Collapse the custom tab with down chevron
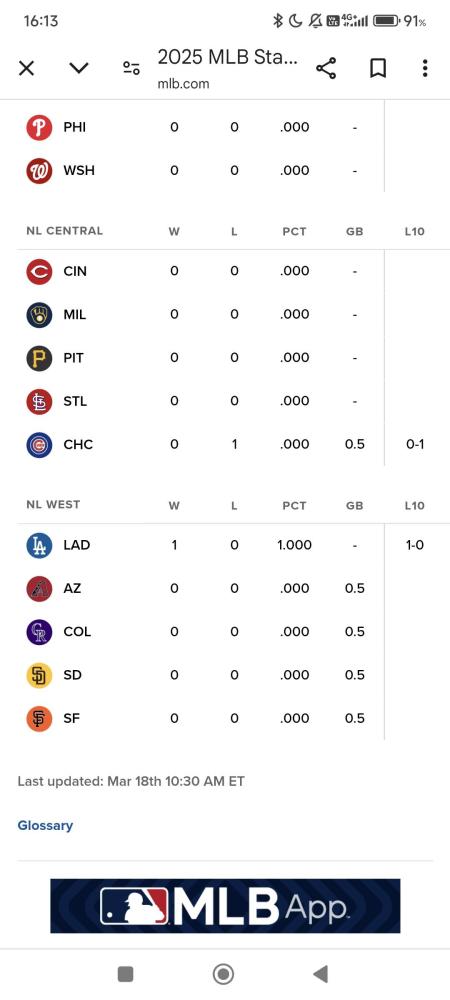 pyautogui.click(x=79, y=68)
